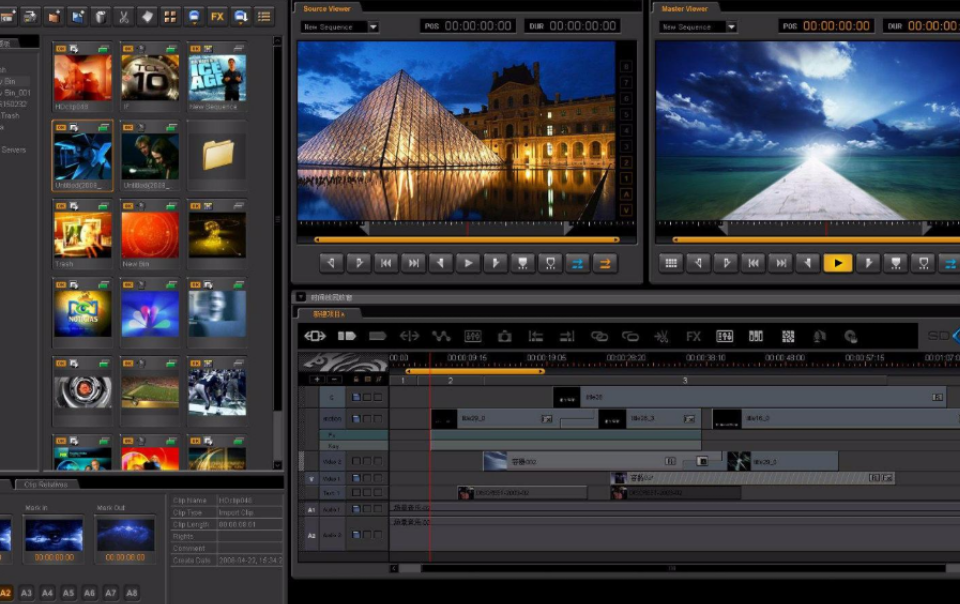Toggle first checkbox on the Video 1 track
The height and width of the screenshot is (604, 960).
tap(356, 478)
